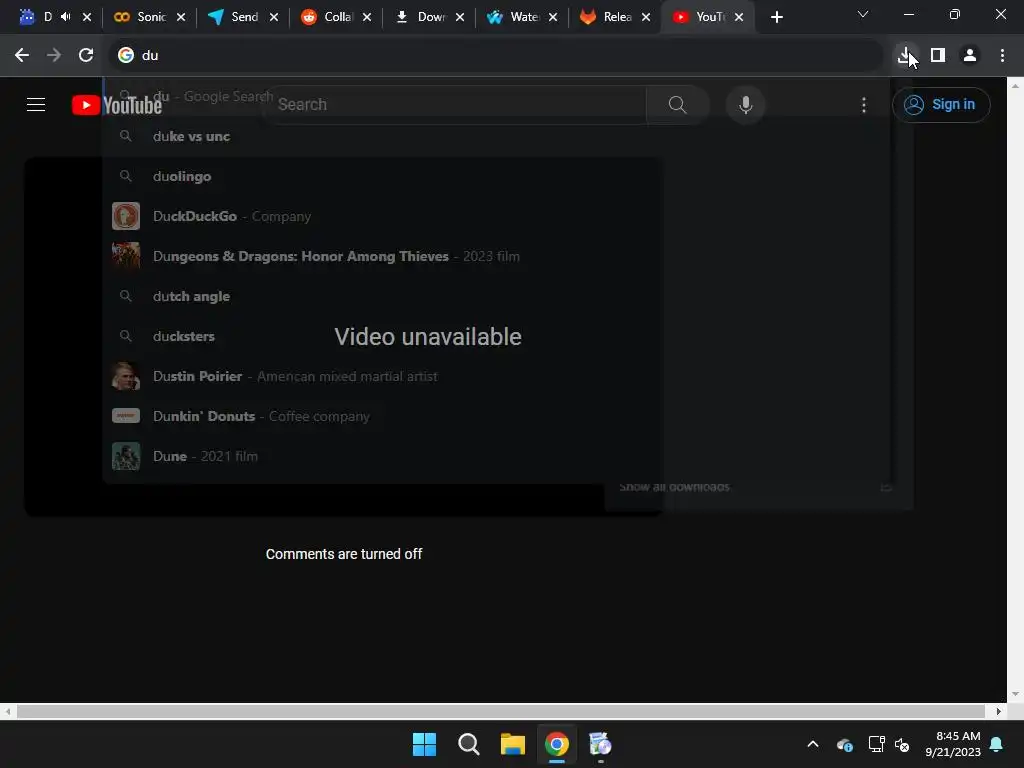Go back with the browser back arrow
1024x768 pixels.
click(22, 56)
